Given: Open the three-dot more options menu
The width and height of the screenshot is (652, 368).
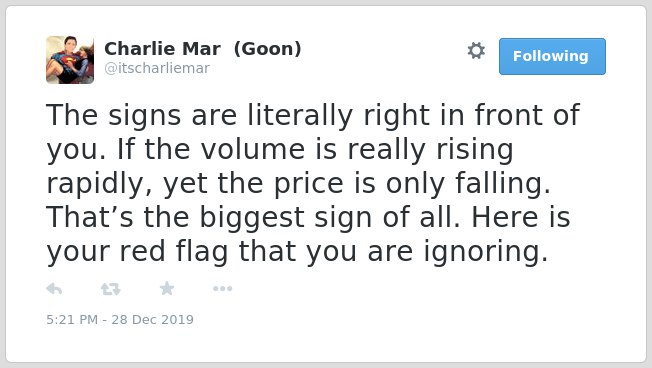Looking at the screenshot, I should coord(222,289).
